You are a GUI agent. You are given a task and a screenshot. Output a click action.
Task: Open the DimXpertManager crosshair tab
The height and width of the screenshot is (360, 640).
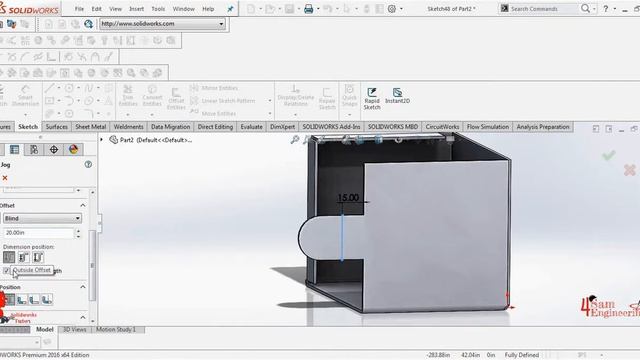53,149
